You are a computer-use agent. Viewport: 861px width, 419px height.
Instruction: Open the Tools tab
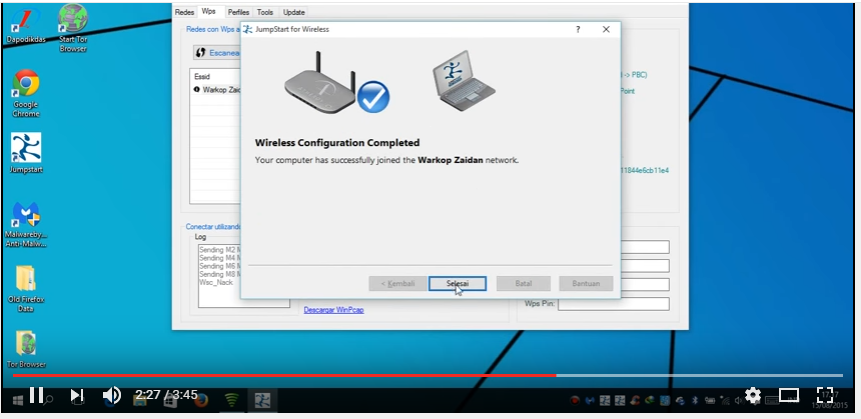click(265, 12)
